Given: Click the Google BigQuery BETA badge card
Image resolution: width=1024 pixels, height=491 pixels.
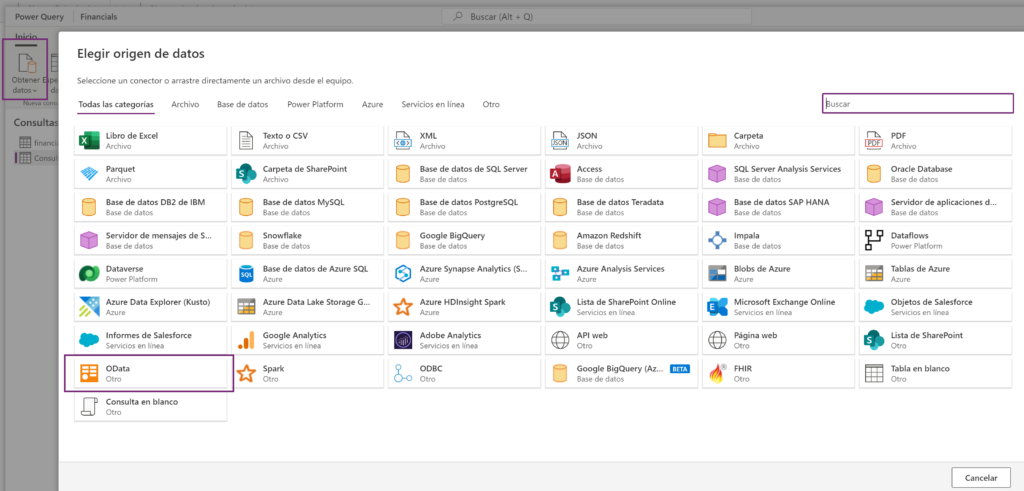Looking at the screenshot, I should [622, 373].
